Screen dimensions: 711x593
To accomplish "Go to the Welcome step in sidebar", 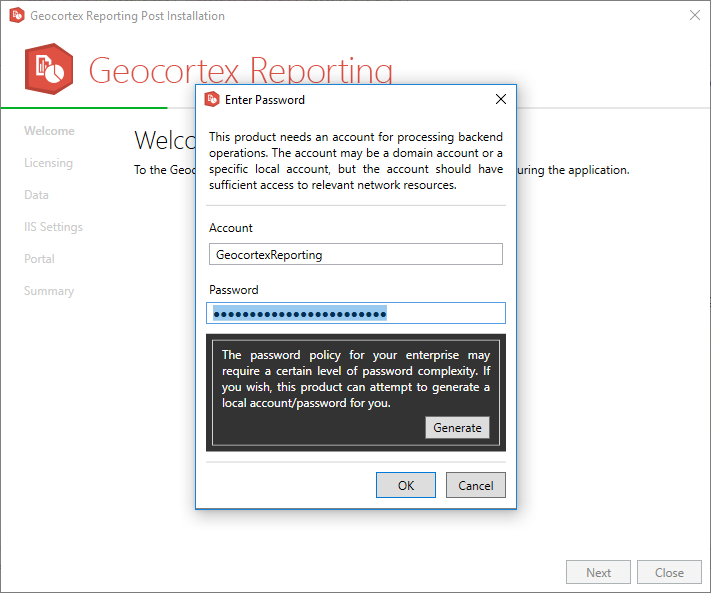I will click(49, 131).
